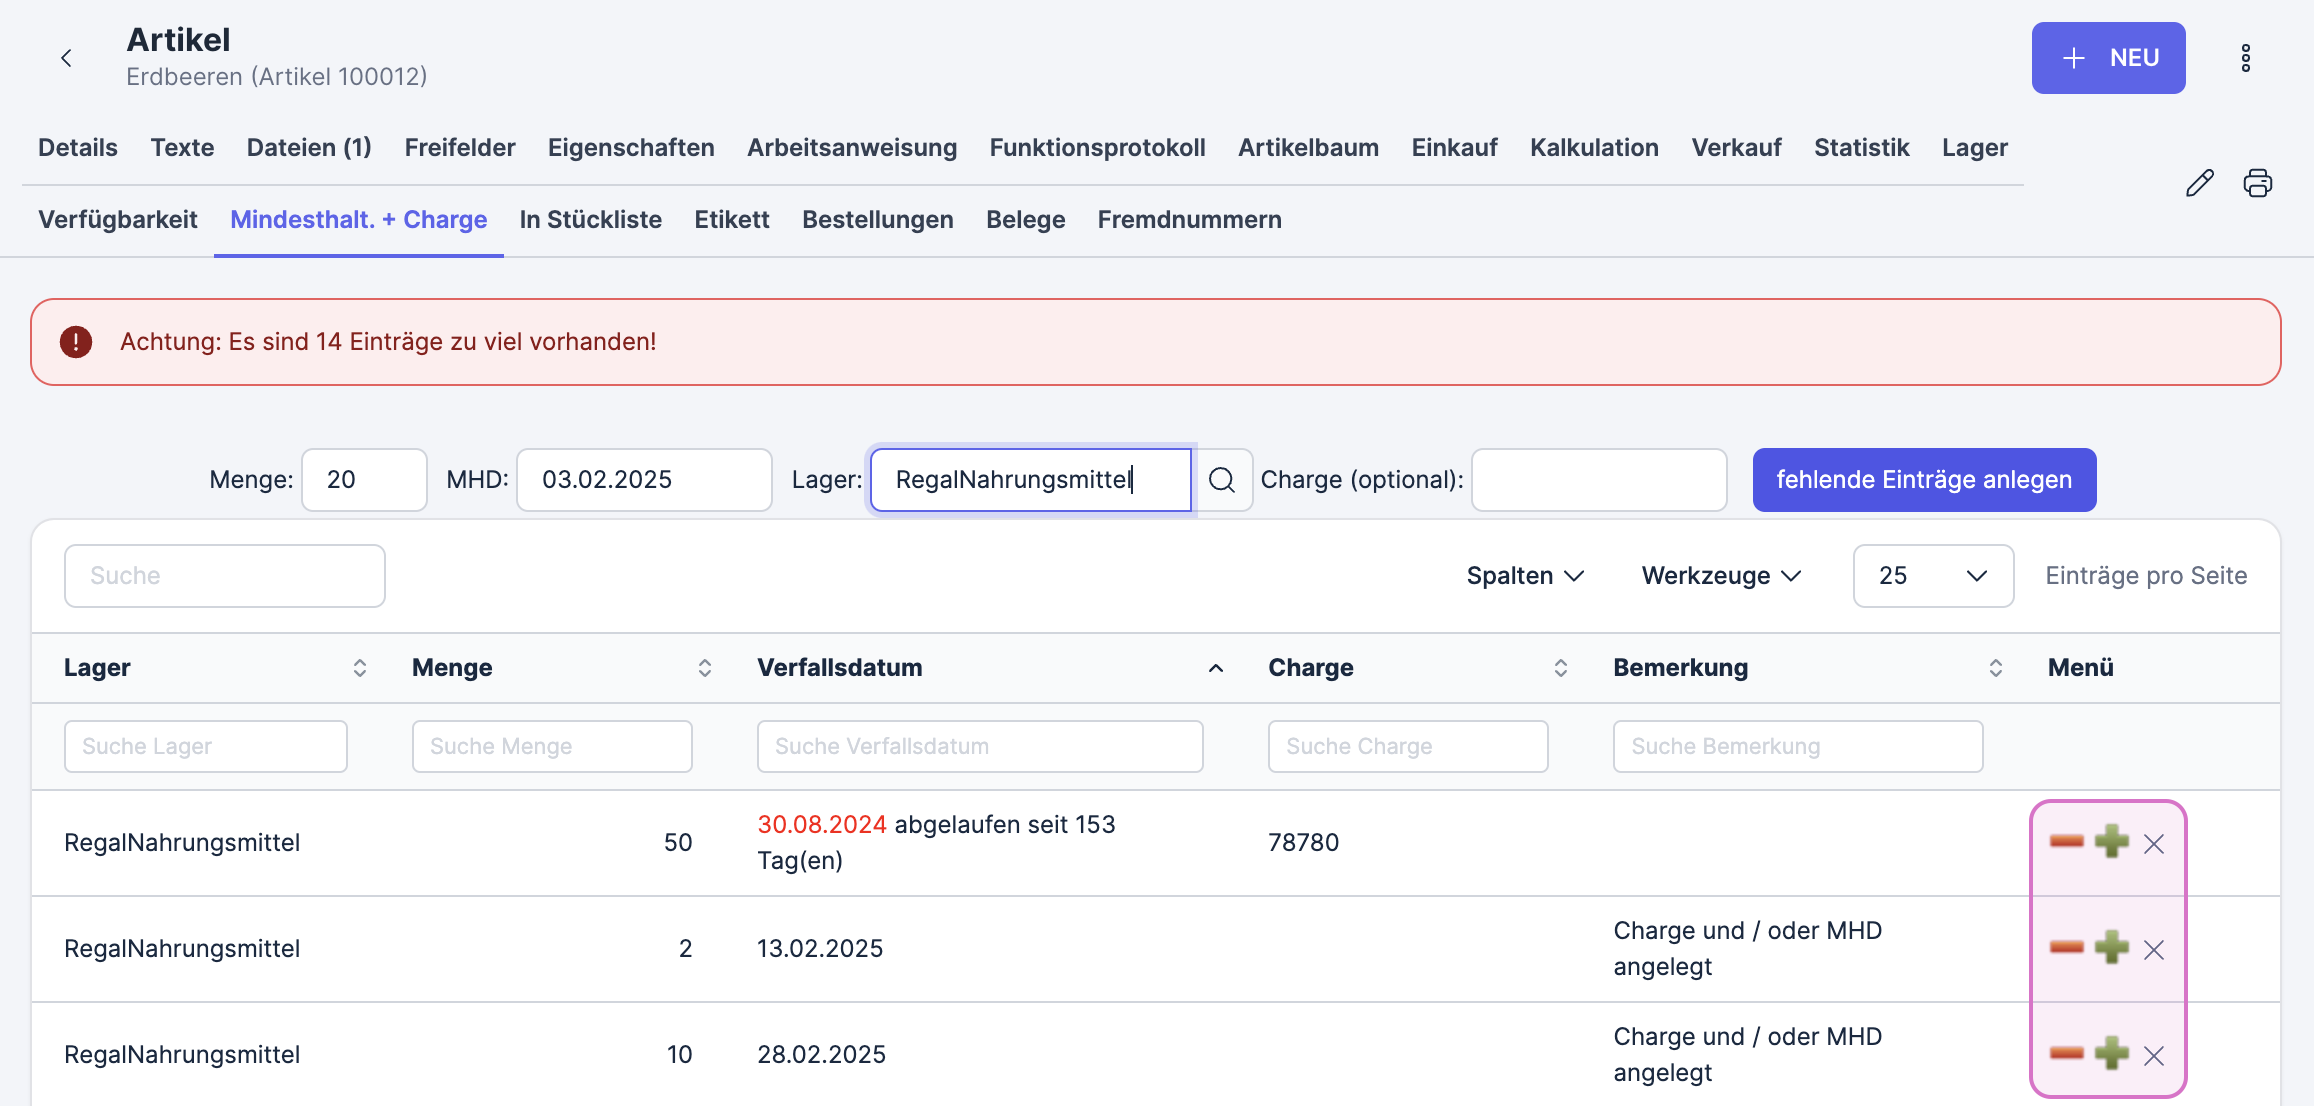Go back with the left arrow icon
The image size is (2314, 1106).
click(x=66, y=58)
